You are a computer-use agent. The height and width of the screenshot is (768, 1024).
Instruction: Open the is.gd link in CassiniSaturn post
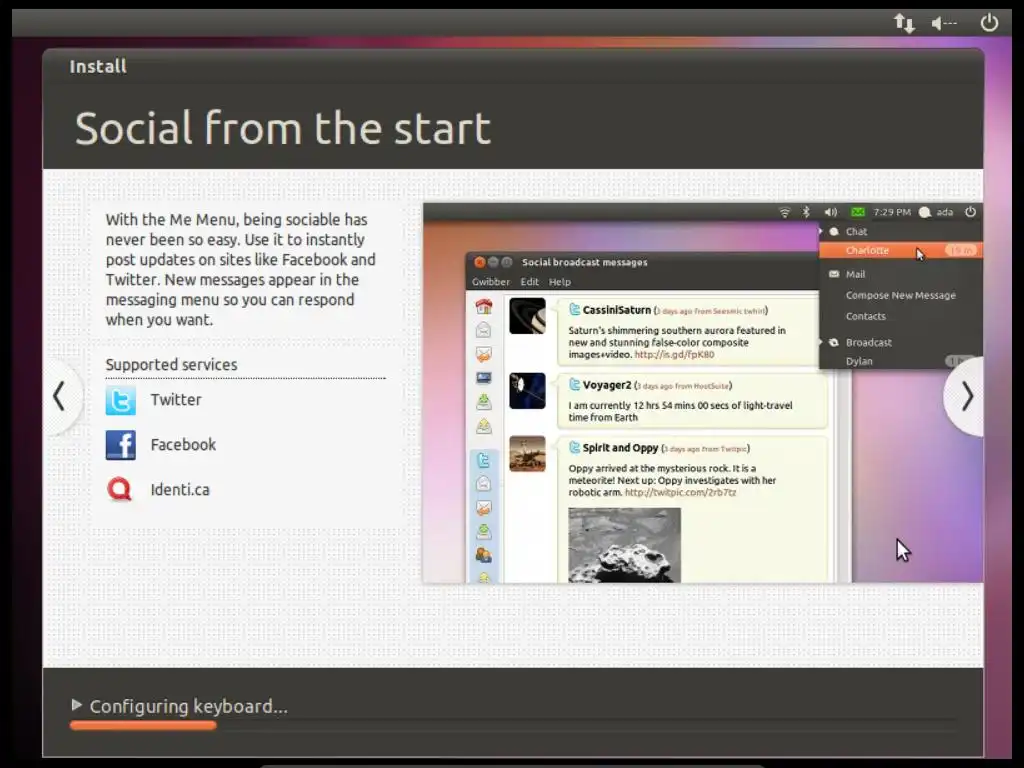[x=674, y=355]
